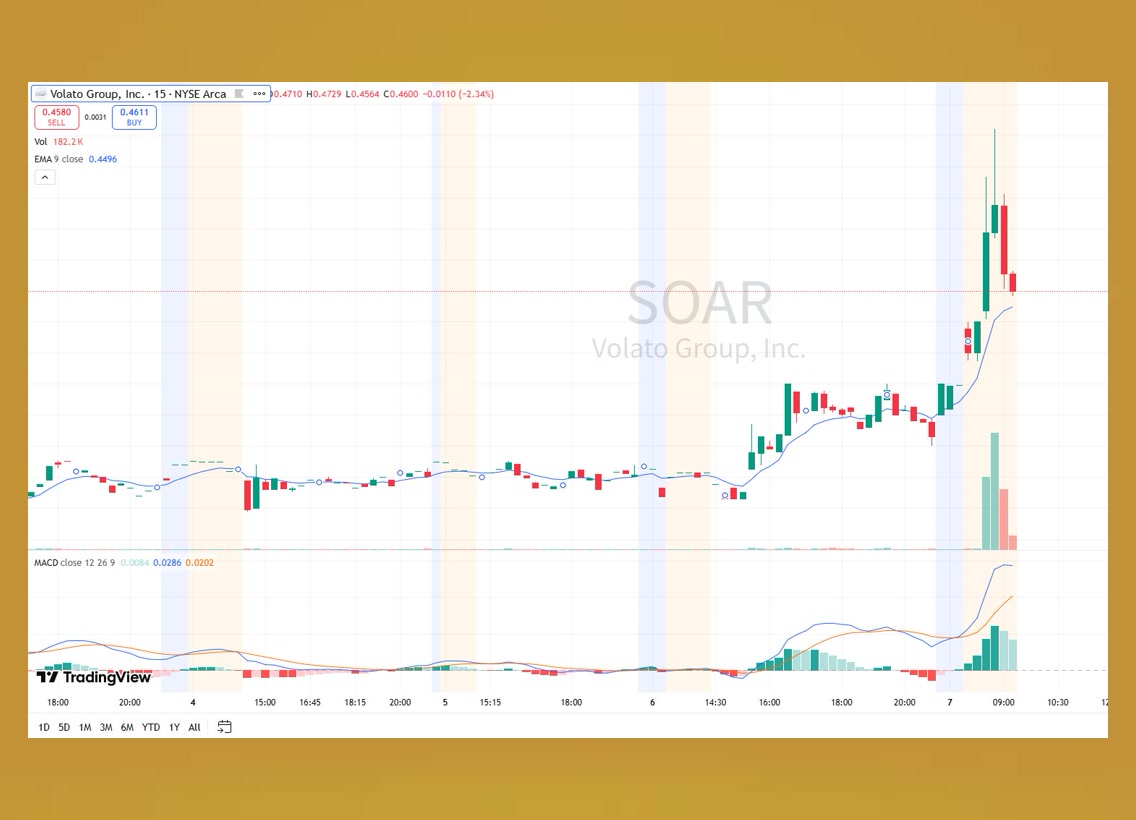The height and width of the screenshot is (820, 1136).
Task: Click the 15:15 time axis label
Action: pyautogui.click(x=490, y=702)
